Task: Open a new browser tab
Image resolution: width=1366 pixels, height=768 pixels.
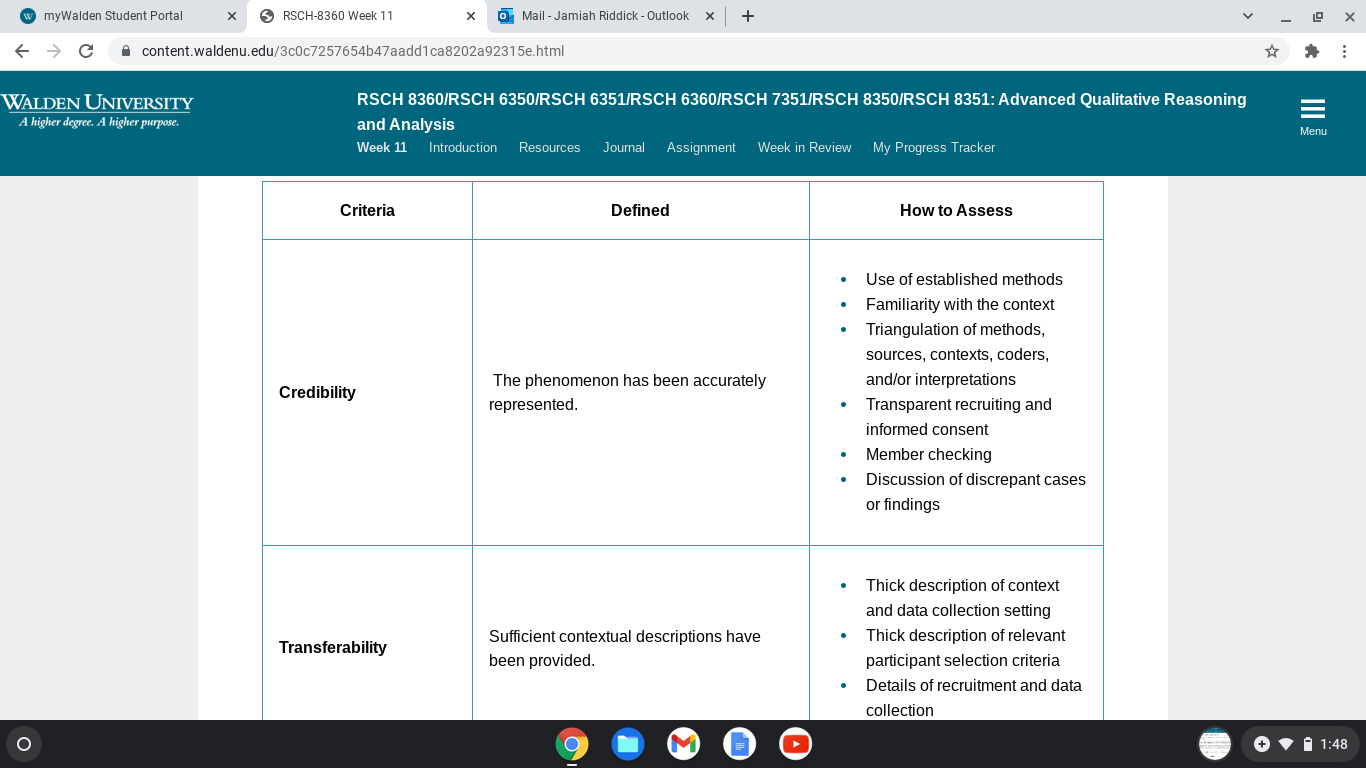Action: (748, 16)
